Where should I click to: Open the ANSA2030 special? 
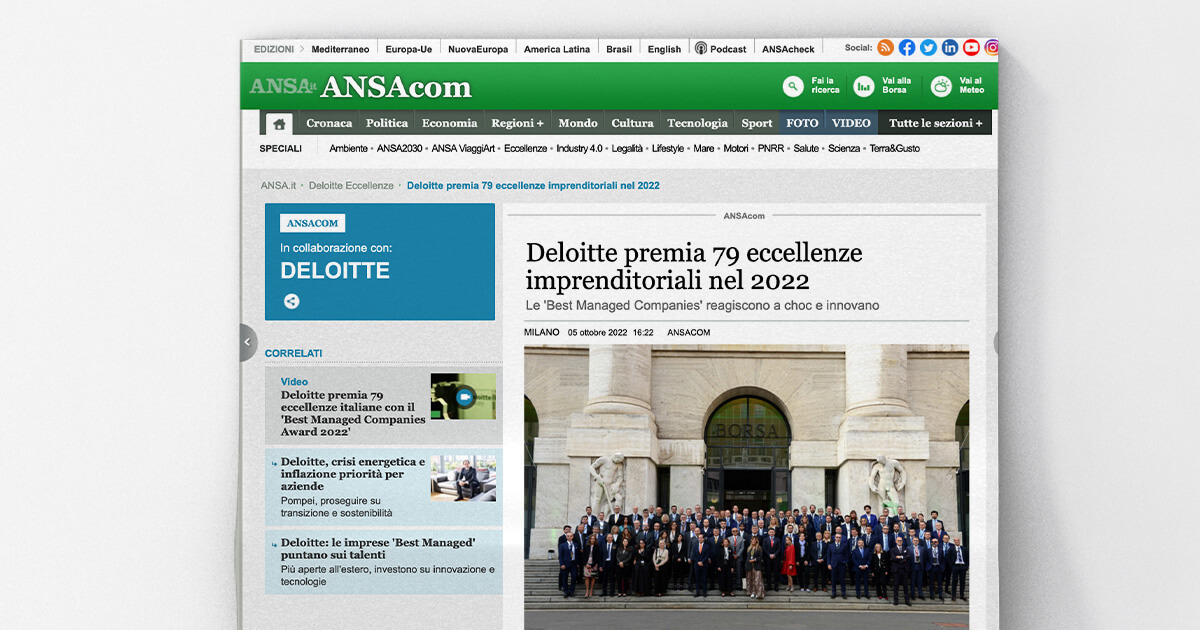[x=400, y=148]
